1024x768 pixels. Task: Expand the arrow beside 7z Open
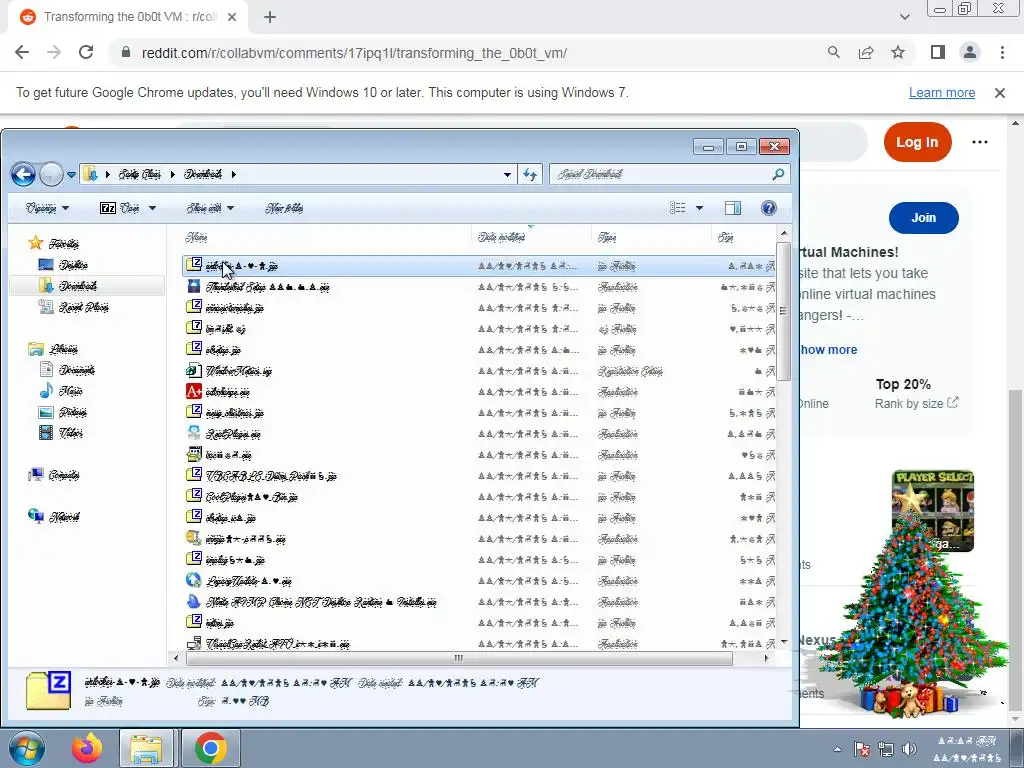[x=152, y=208]
